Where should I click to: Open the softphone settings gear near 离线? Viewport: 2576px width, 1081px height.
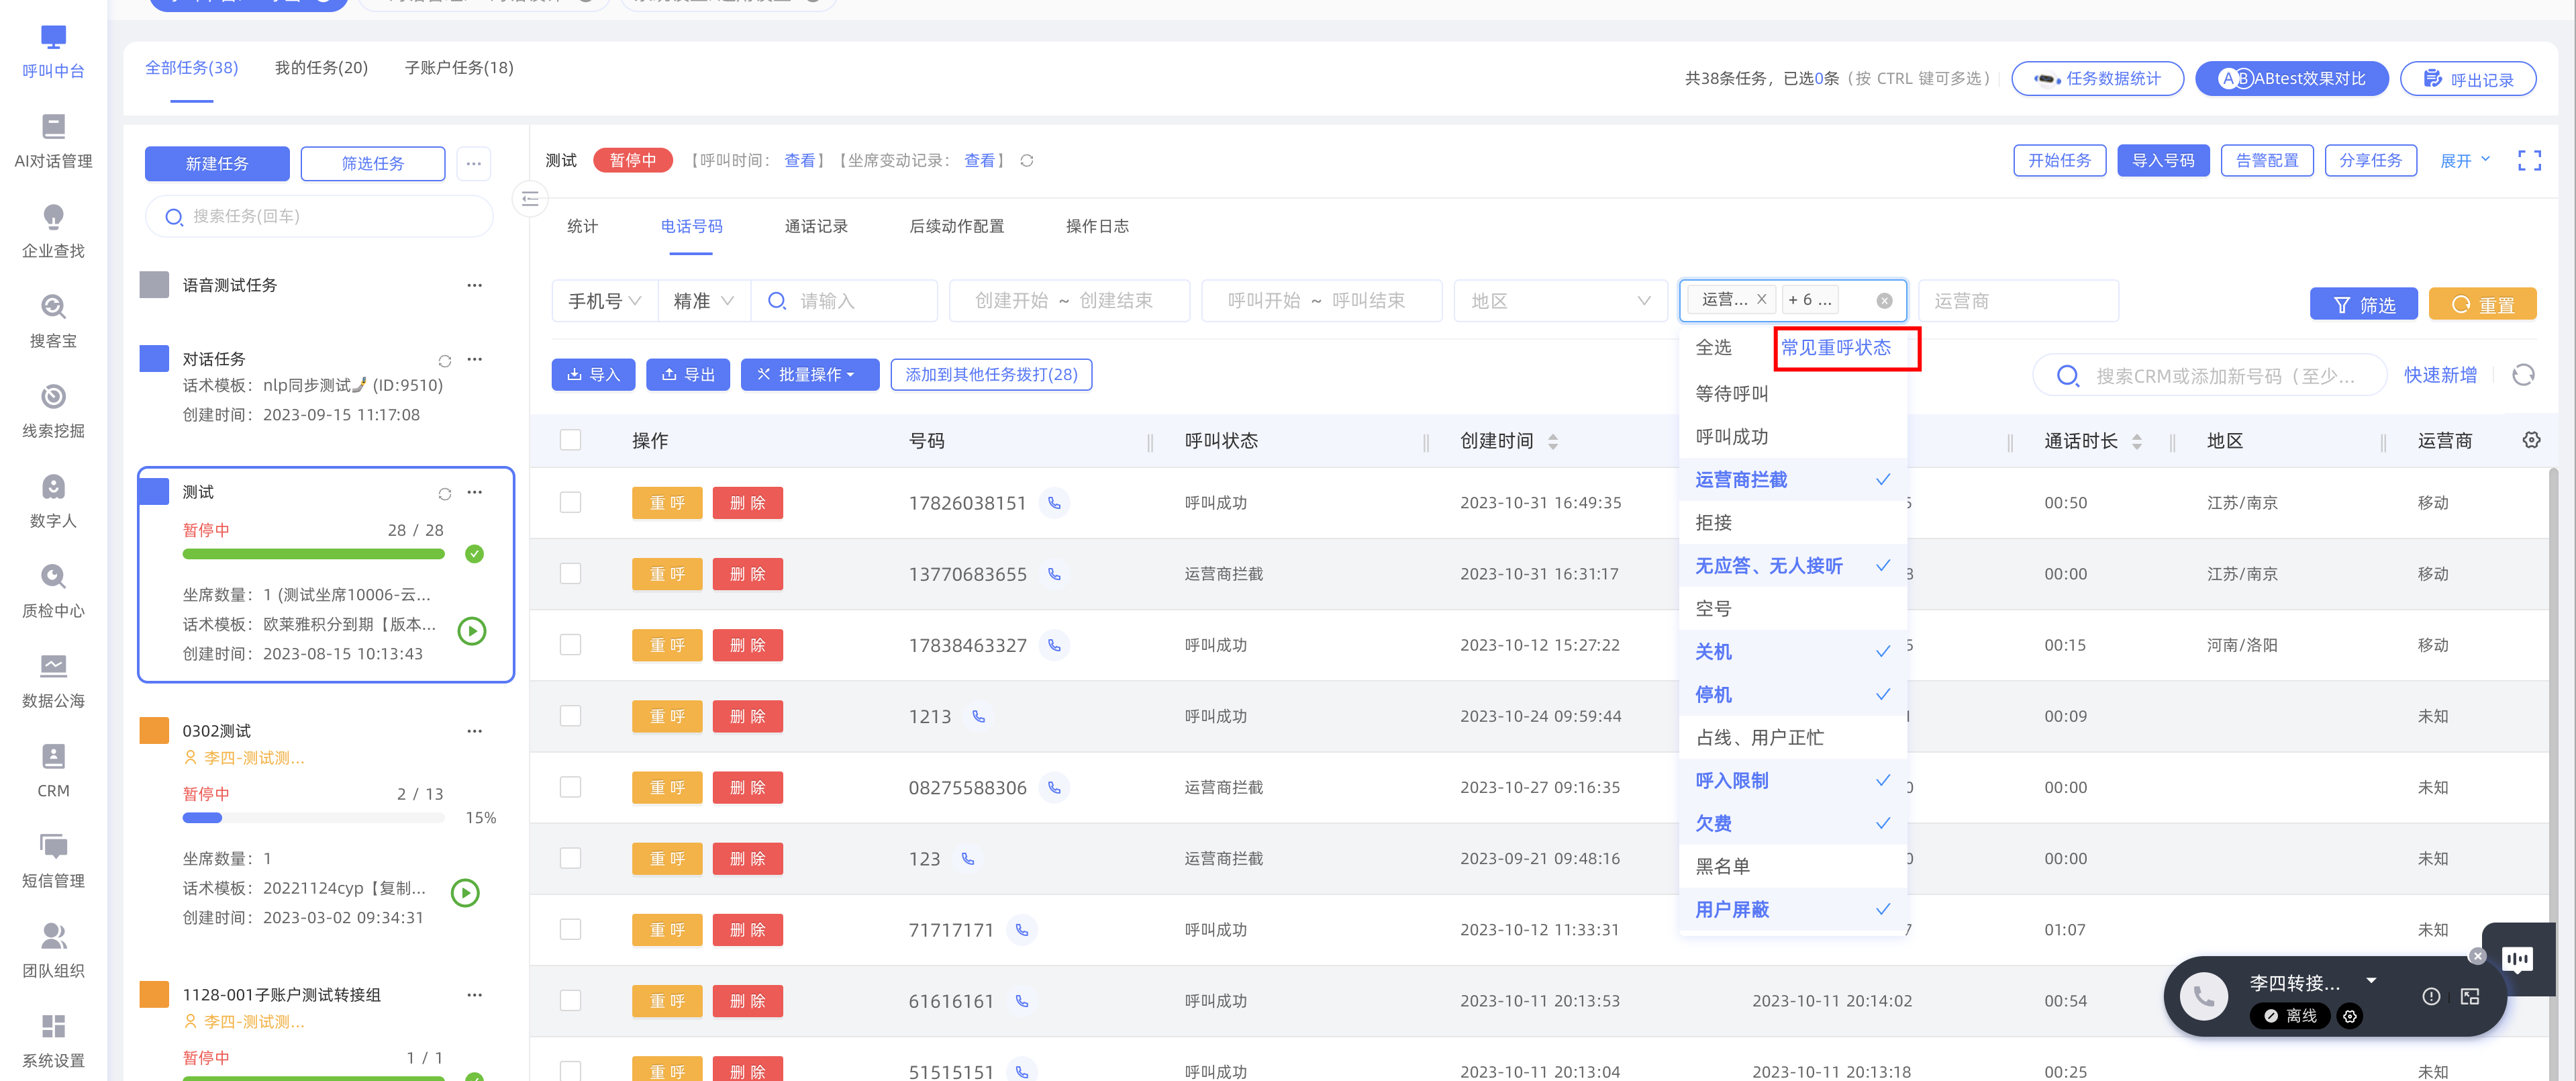coord(2350,1016)
